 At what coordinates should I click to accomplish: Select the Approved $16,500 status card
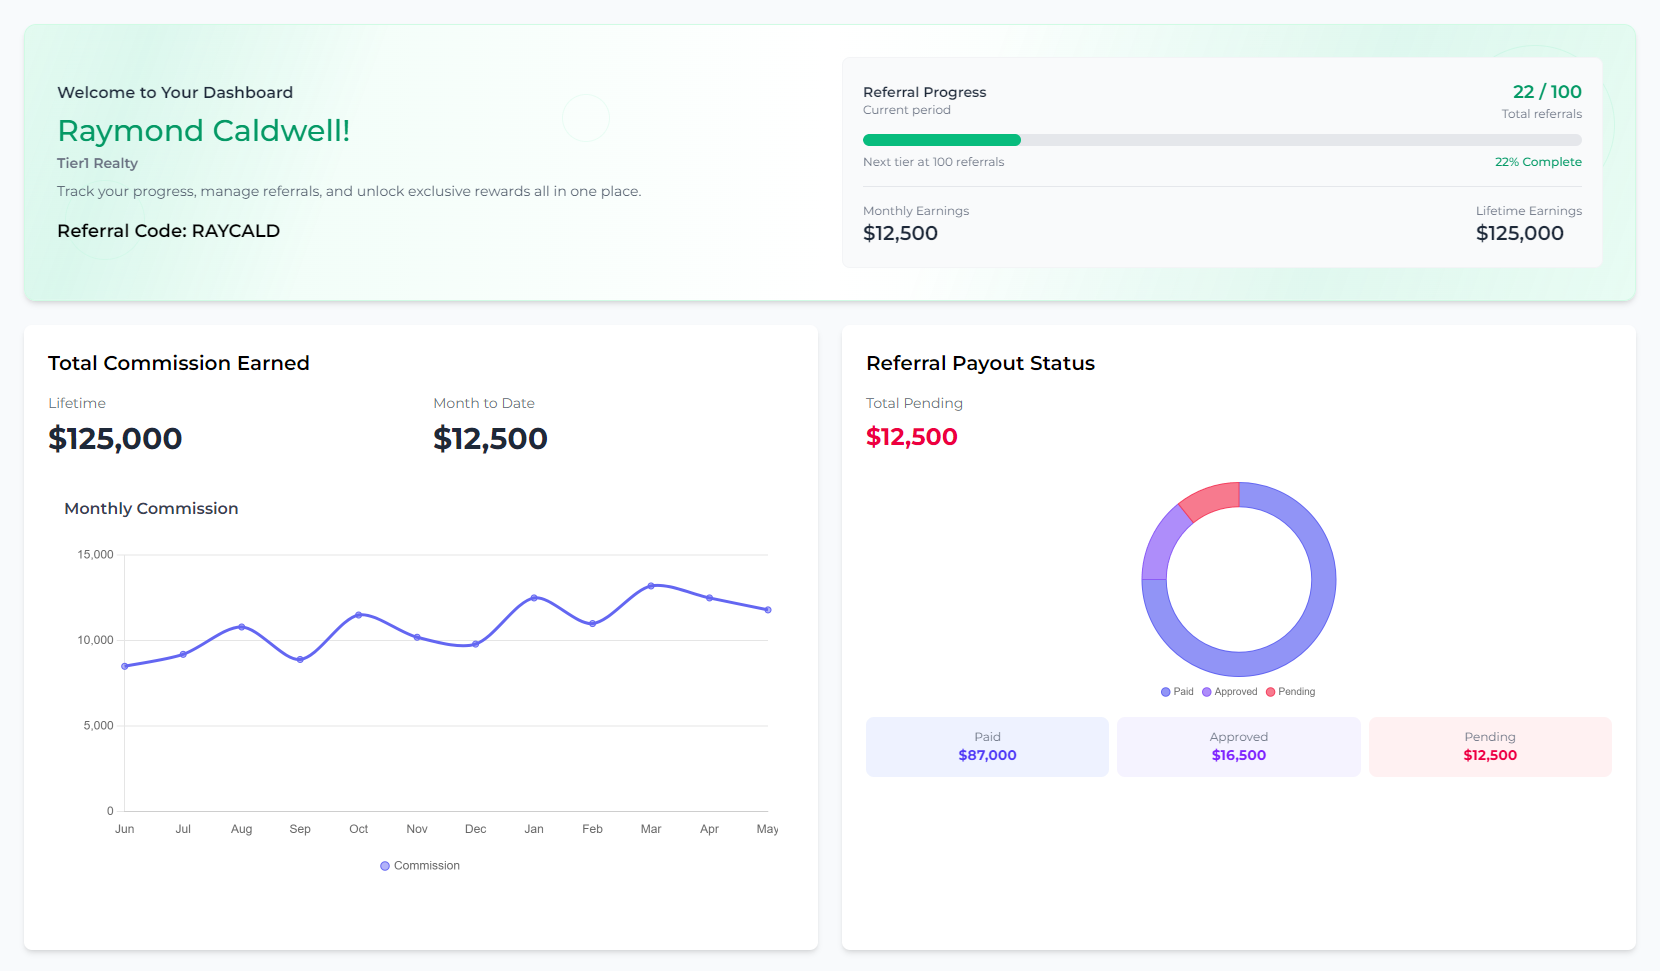(1238, 747)
